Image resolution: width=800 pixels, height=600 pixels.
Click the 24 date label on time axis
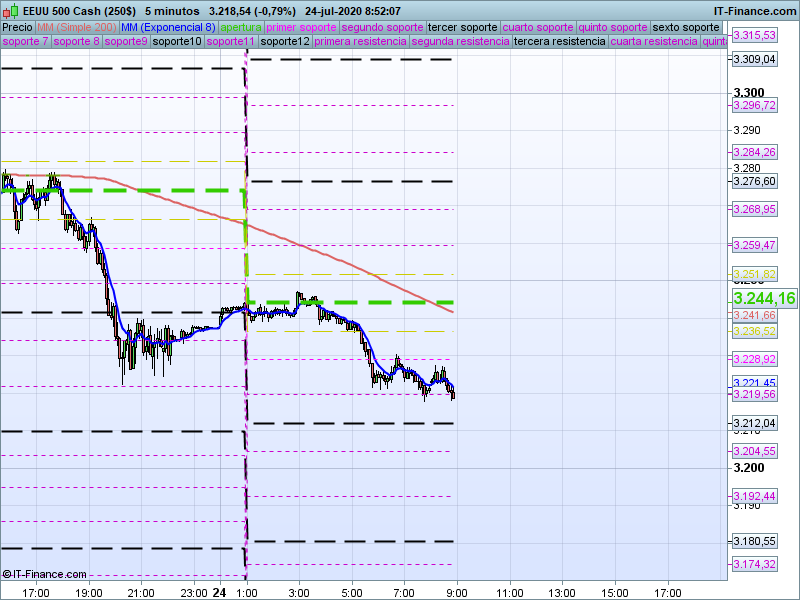tap(219, 593)
